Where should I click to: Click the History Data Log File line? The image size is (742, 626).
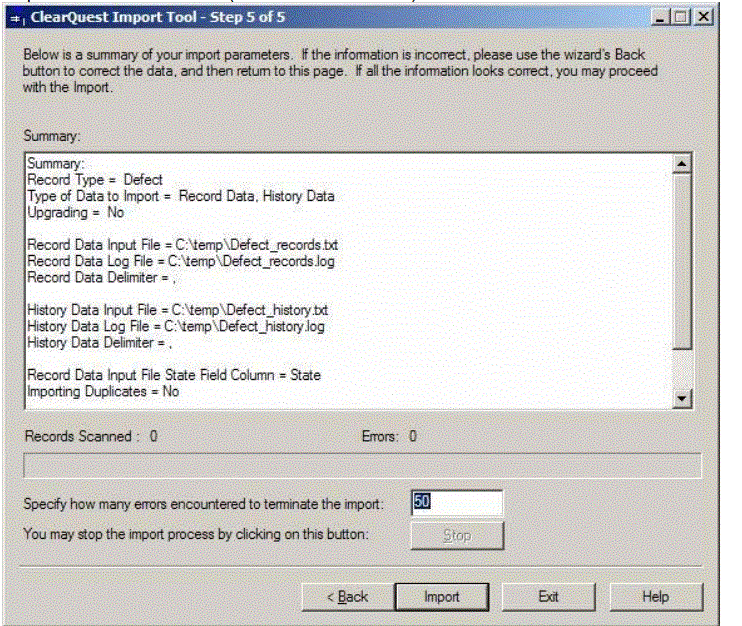175,327
